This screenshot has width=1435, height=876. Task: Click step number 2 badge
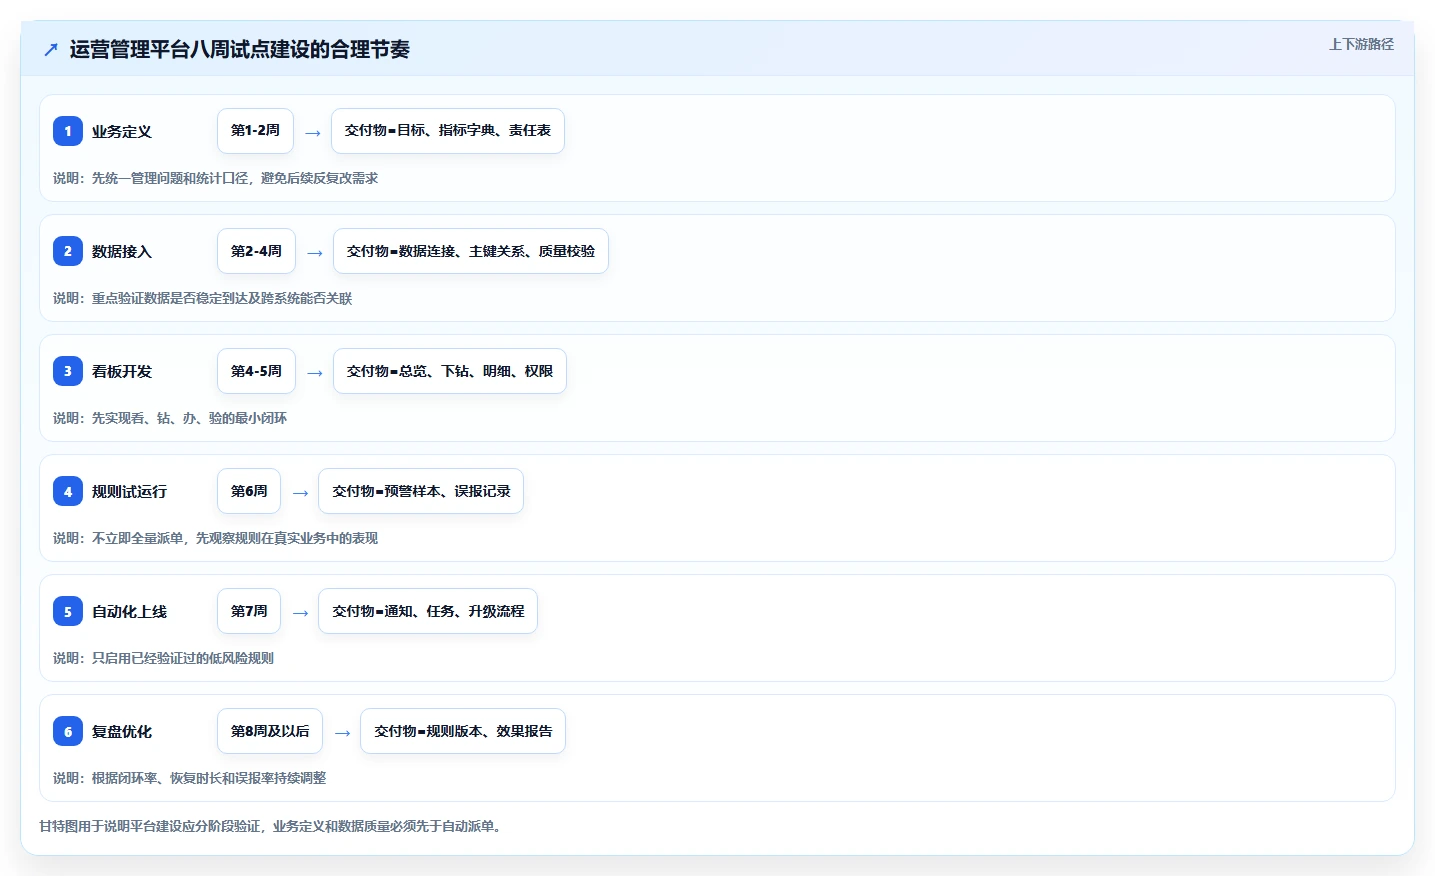tap(68, 251)
